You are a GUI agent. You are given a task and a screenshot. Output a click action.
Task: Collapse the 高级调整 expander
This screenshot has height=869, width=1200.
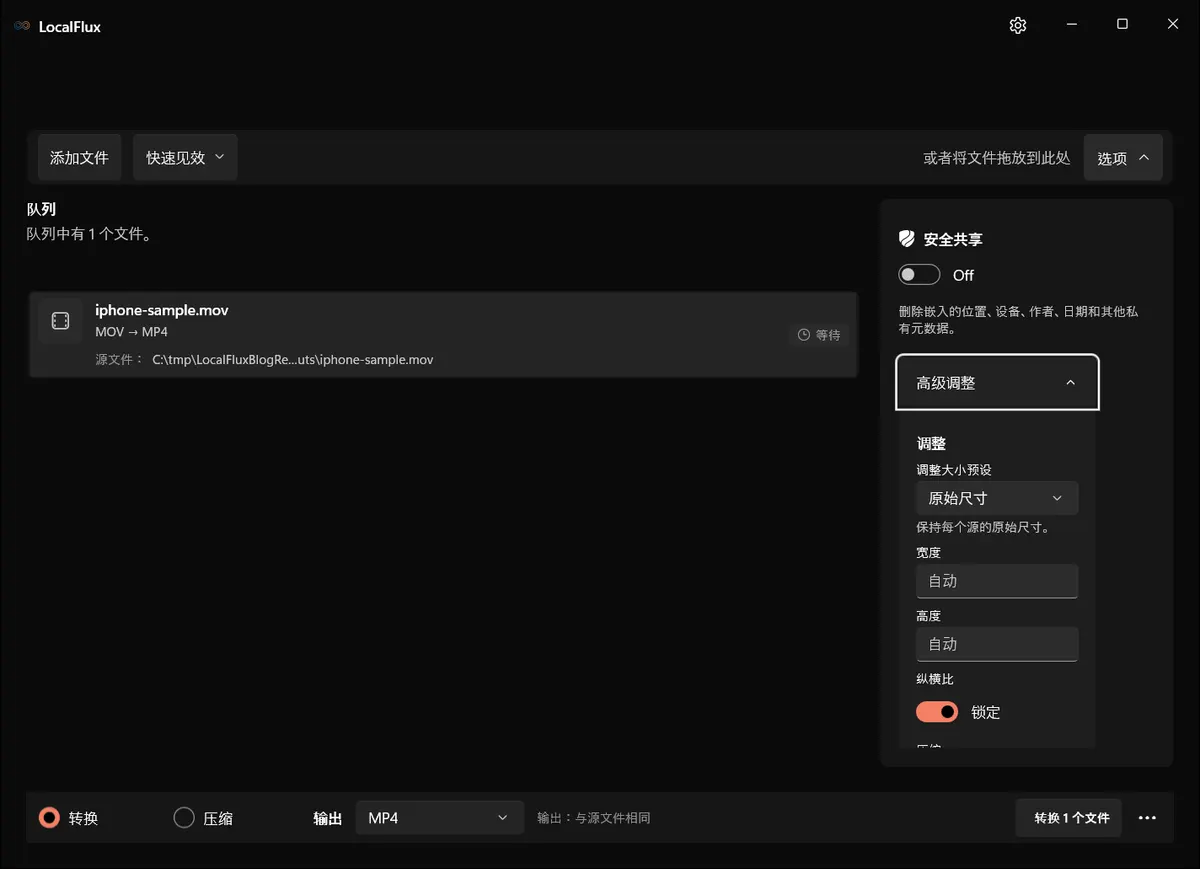pos(997,382)
